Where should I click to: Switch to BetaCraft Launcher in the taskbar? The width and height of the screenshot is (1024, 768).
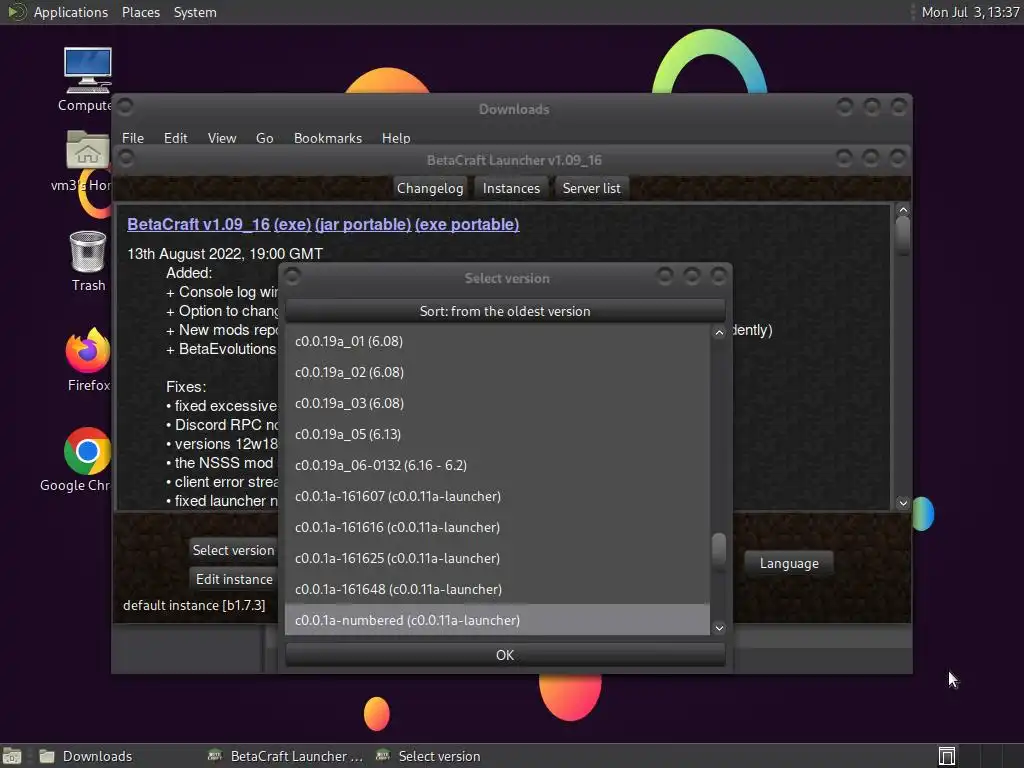(x=285, y=756)
